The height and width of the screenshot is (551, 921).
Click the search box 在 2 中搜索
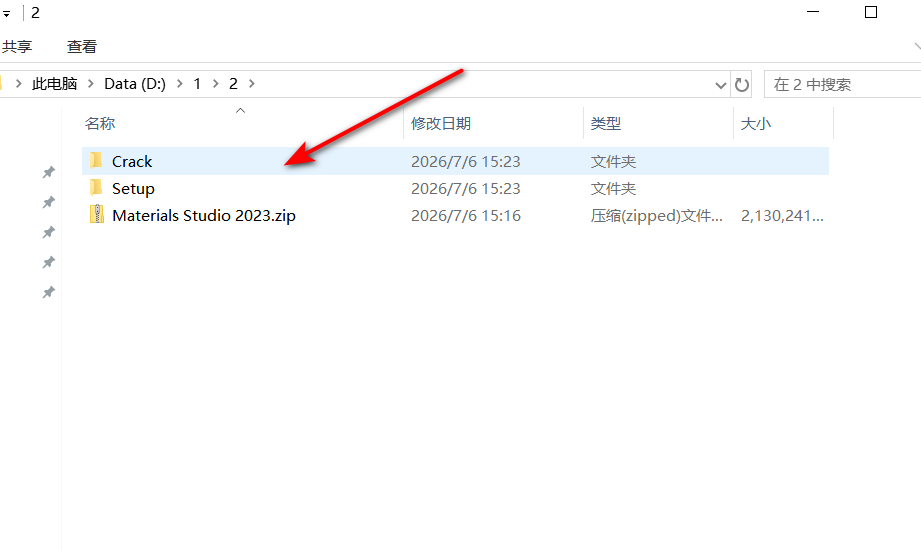[842, 85]
